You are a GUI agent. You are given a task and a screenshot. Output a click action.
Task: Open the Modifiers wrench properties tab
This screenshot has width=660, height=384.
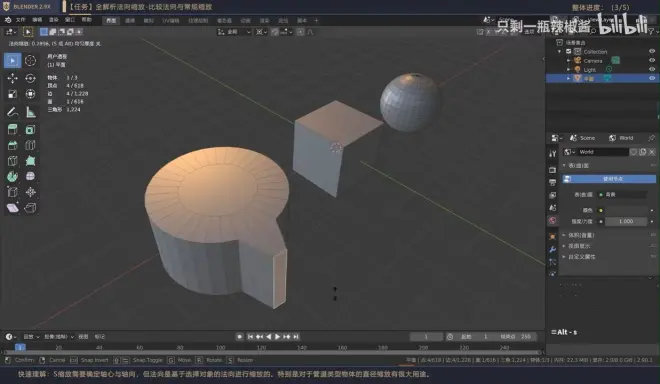(x=553, y=249)
